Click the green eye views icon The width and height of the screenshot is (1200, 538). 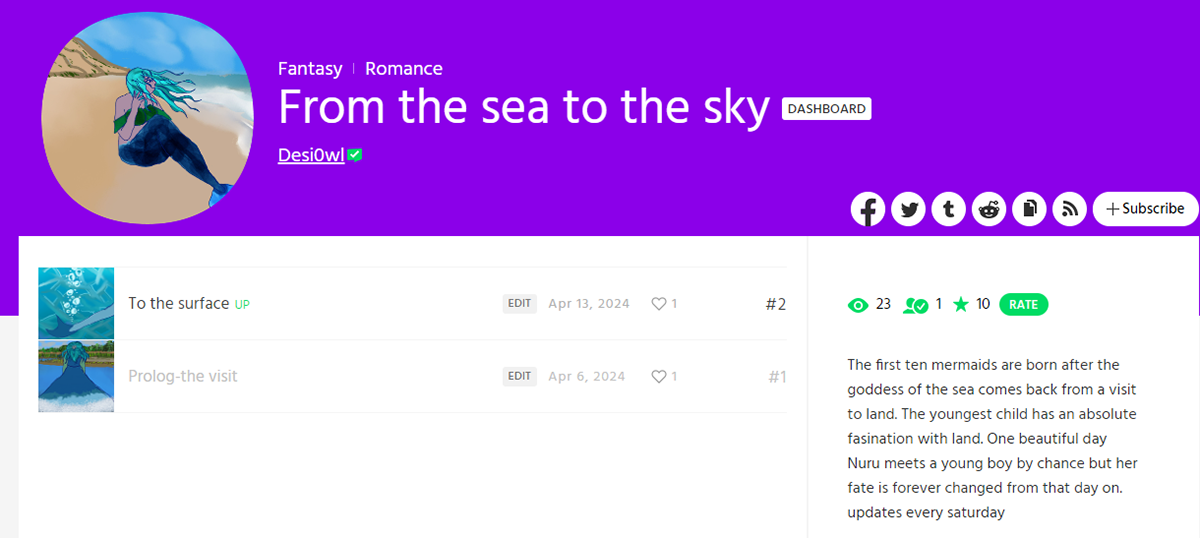[858, 305]
